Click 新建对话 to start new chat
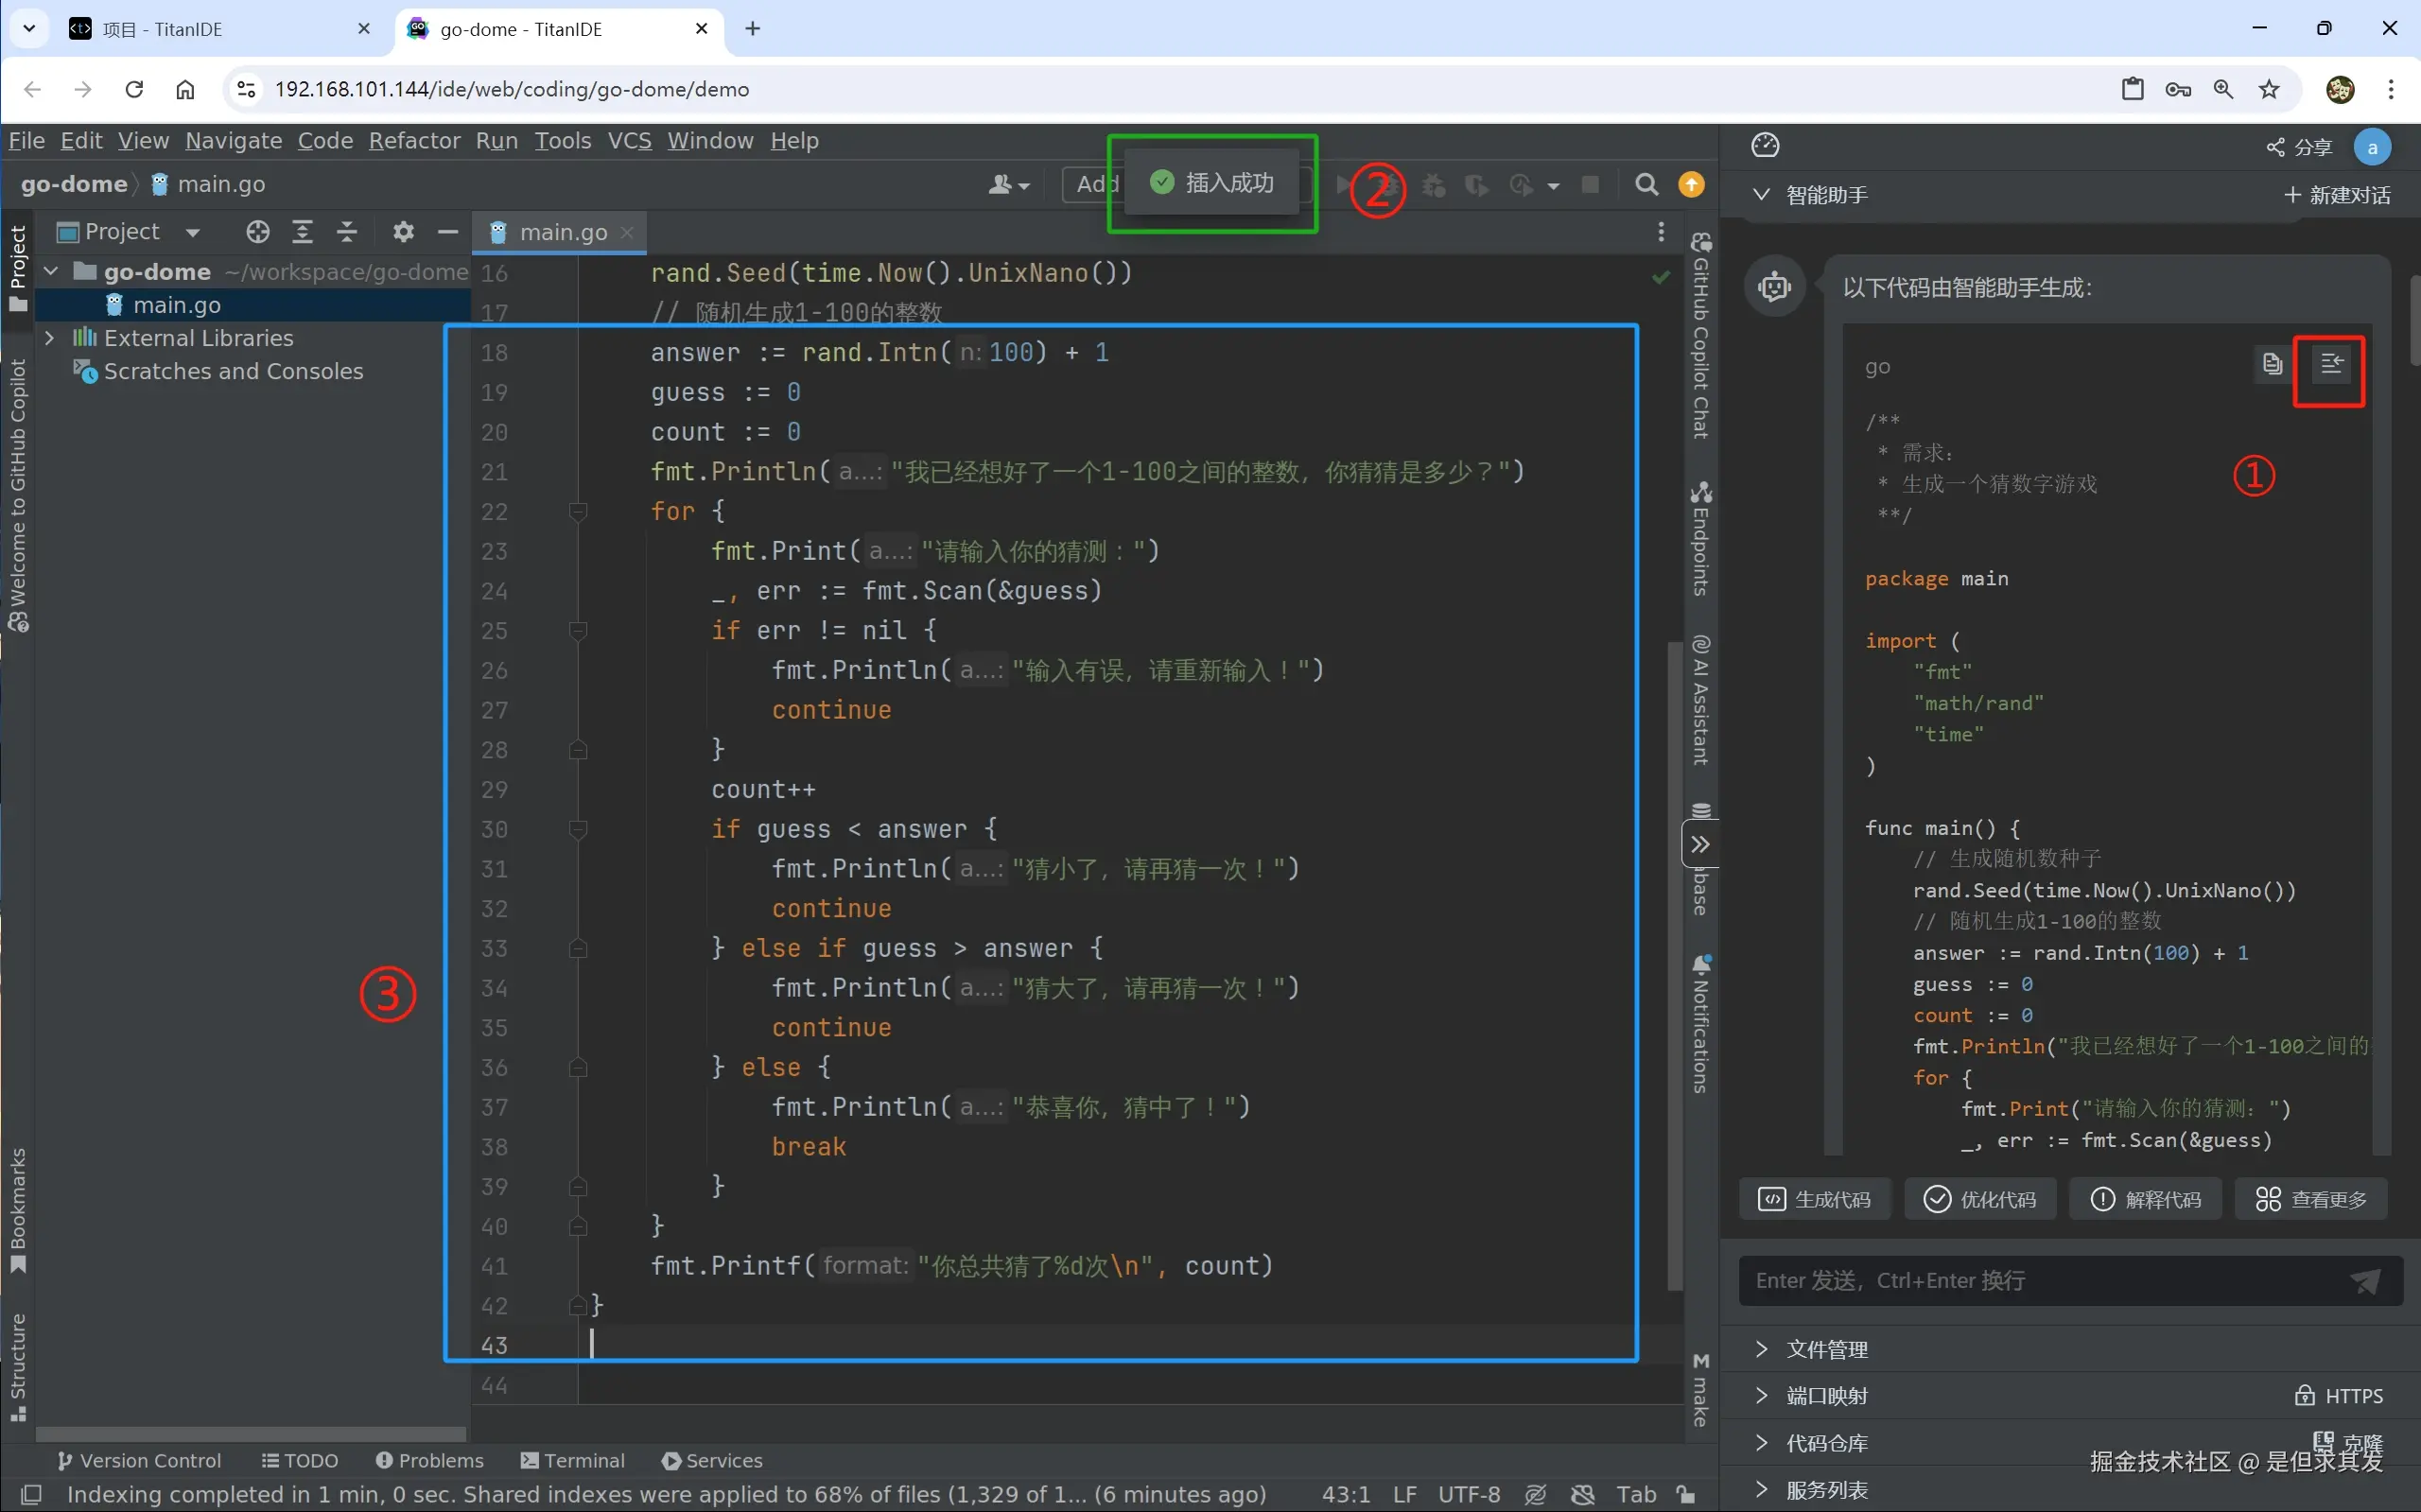Screen dimensions: 2421x1512 [2338, 195]
